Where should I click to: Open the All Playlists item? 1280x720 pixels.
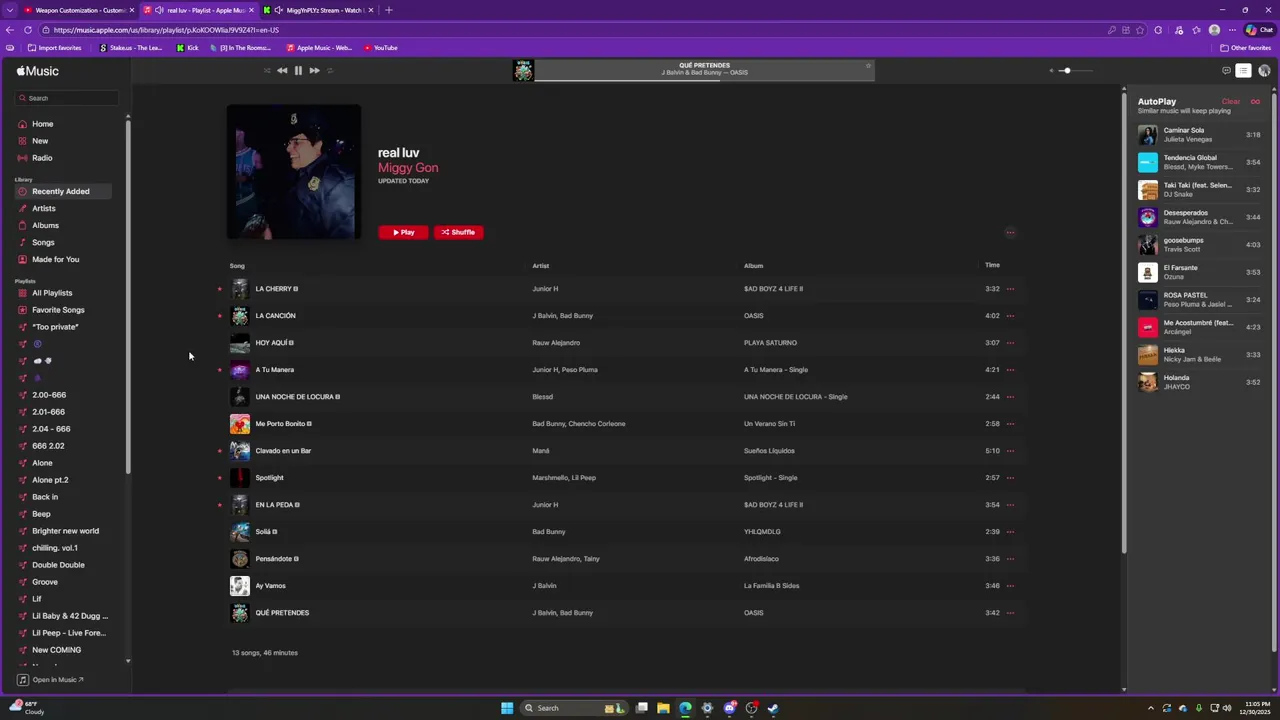[x=52, y=293]
